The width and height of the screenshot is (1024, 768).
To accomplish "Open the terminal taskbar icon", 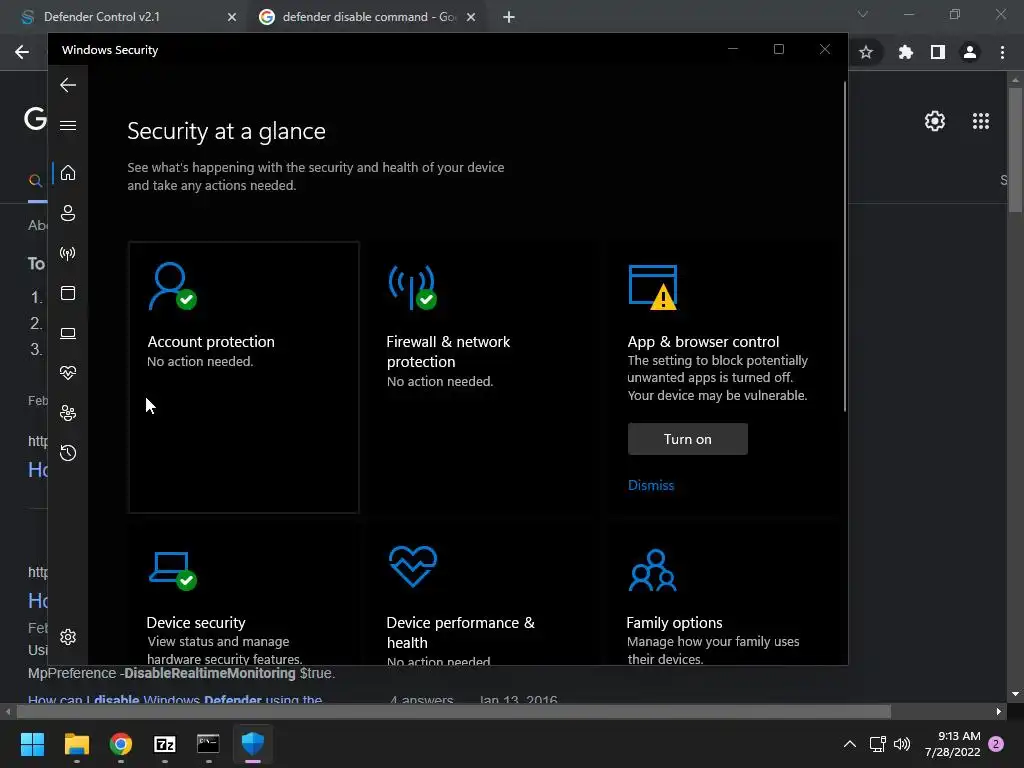I will 208,744.
